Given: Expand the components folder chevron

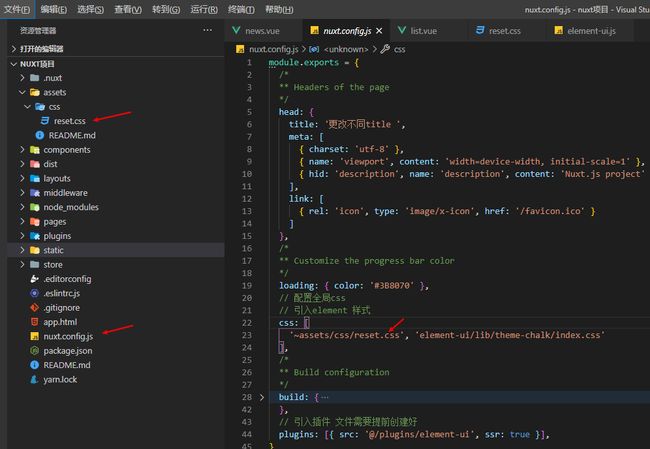Looking at the screenshot, I should coord(22,149).
